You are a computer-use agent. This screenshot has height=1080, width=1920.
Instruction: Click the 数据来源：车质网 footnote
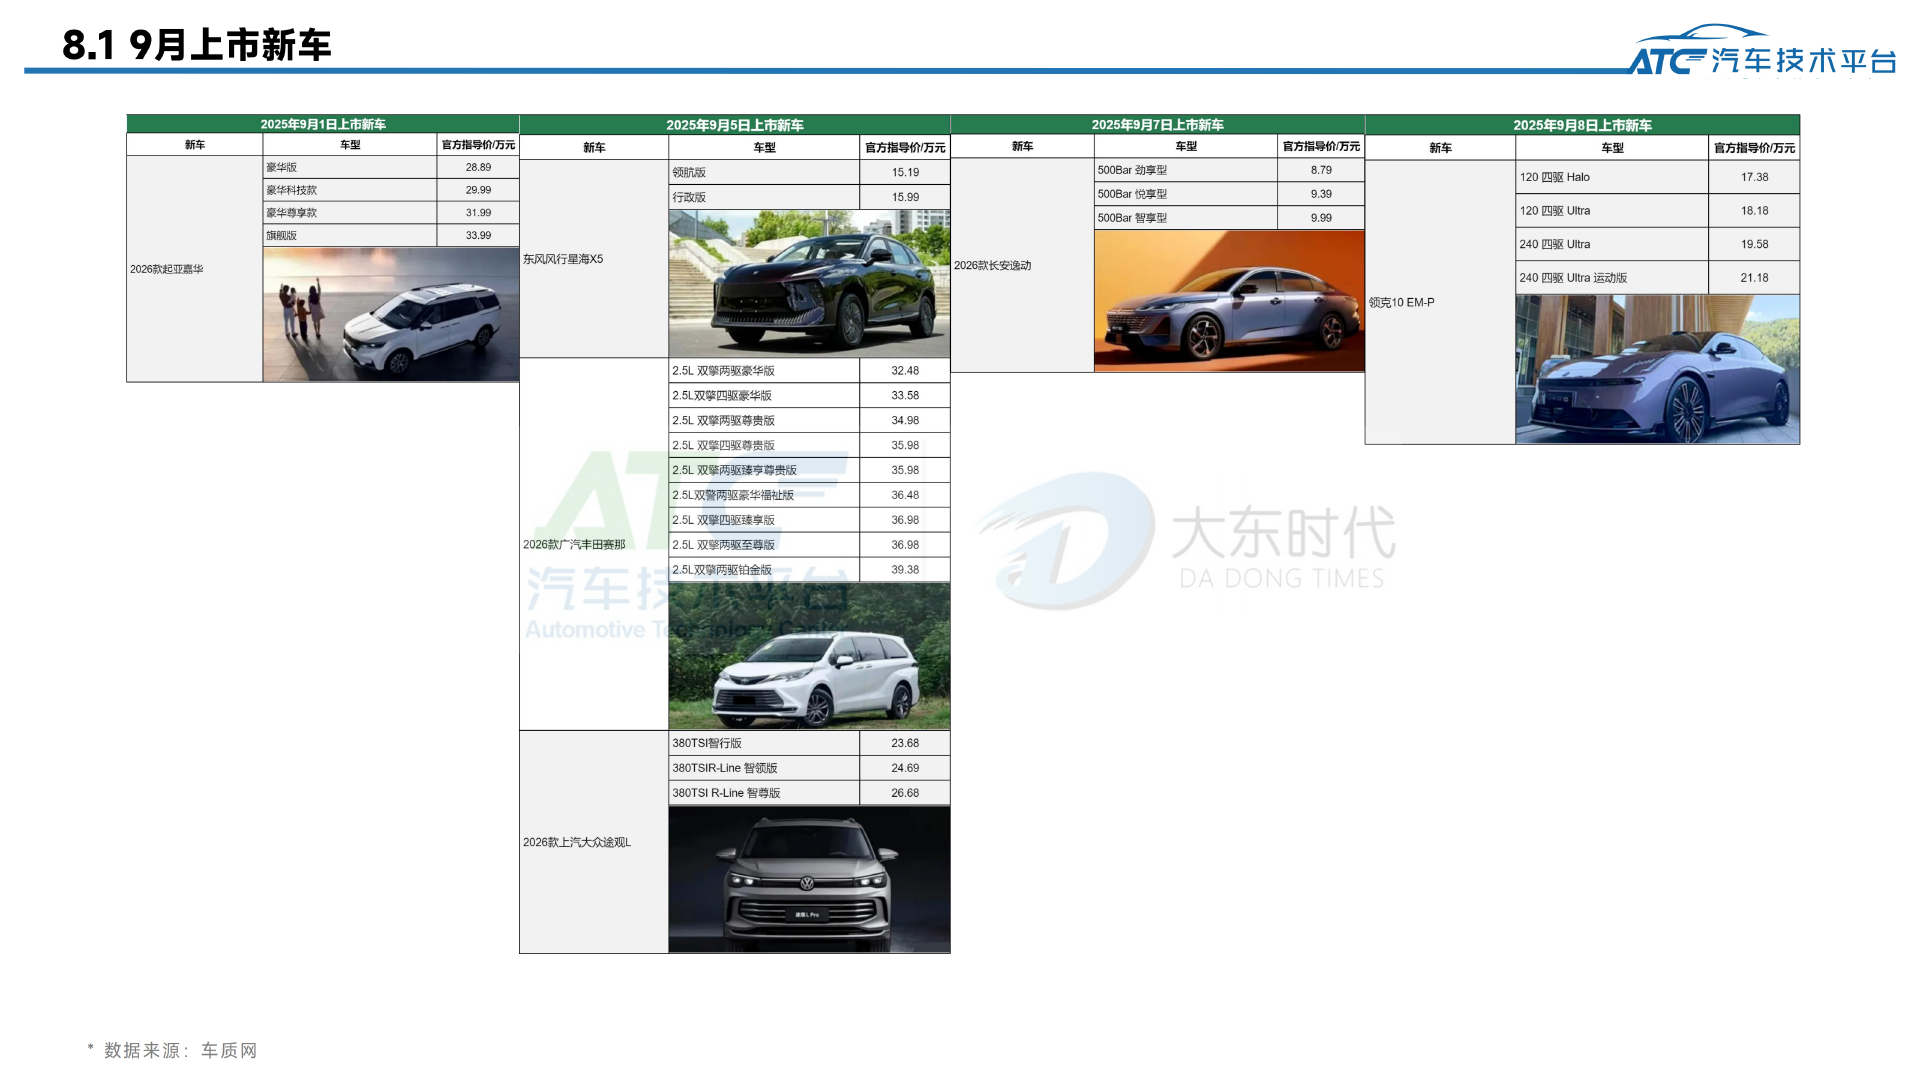pyautogui.click(x=172, y=1050)
